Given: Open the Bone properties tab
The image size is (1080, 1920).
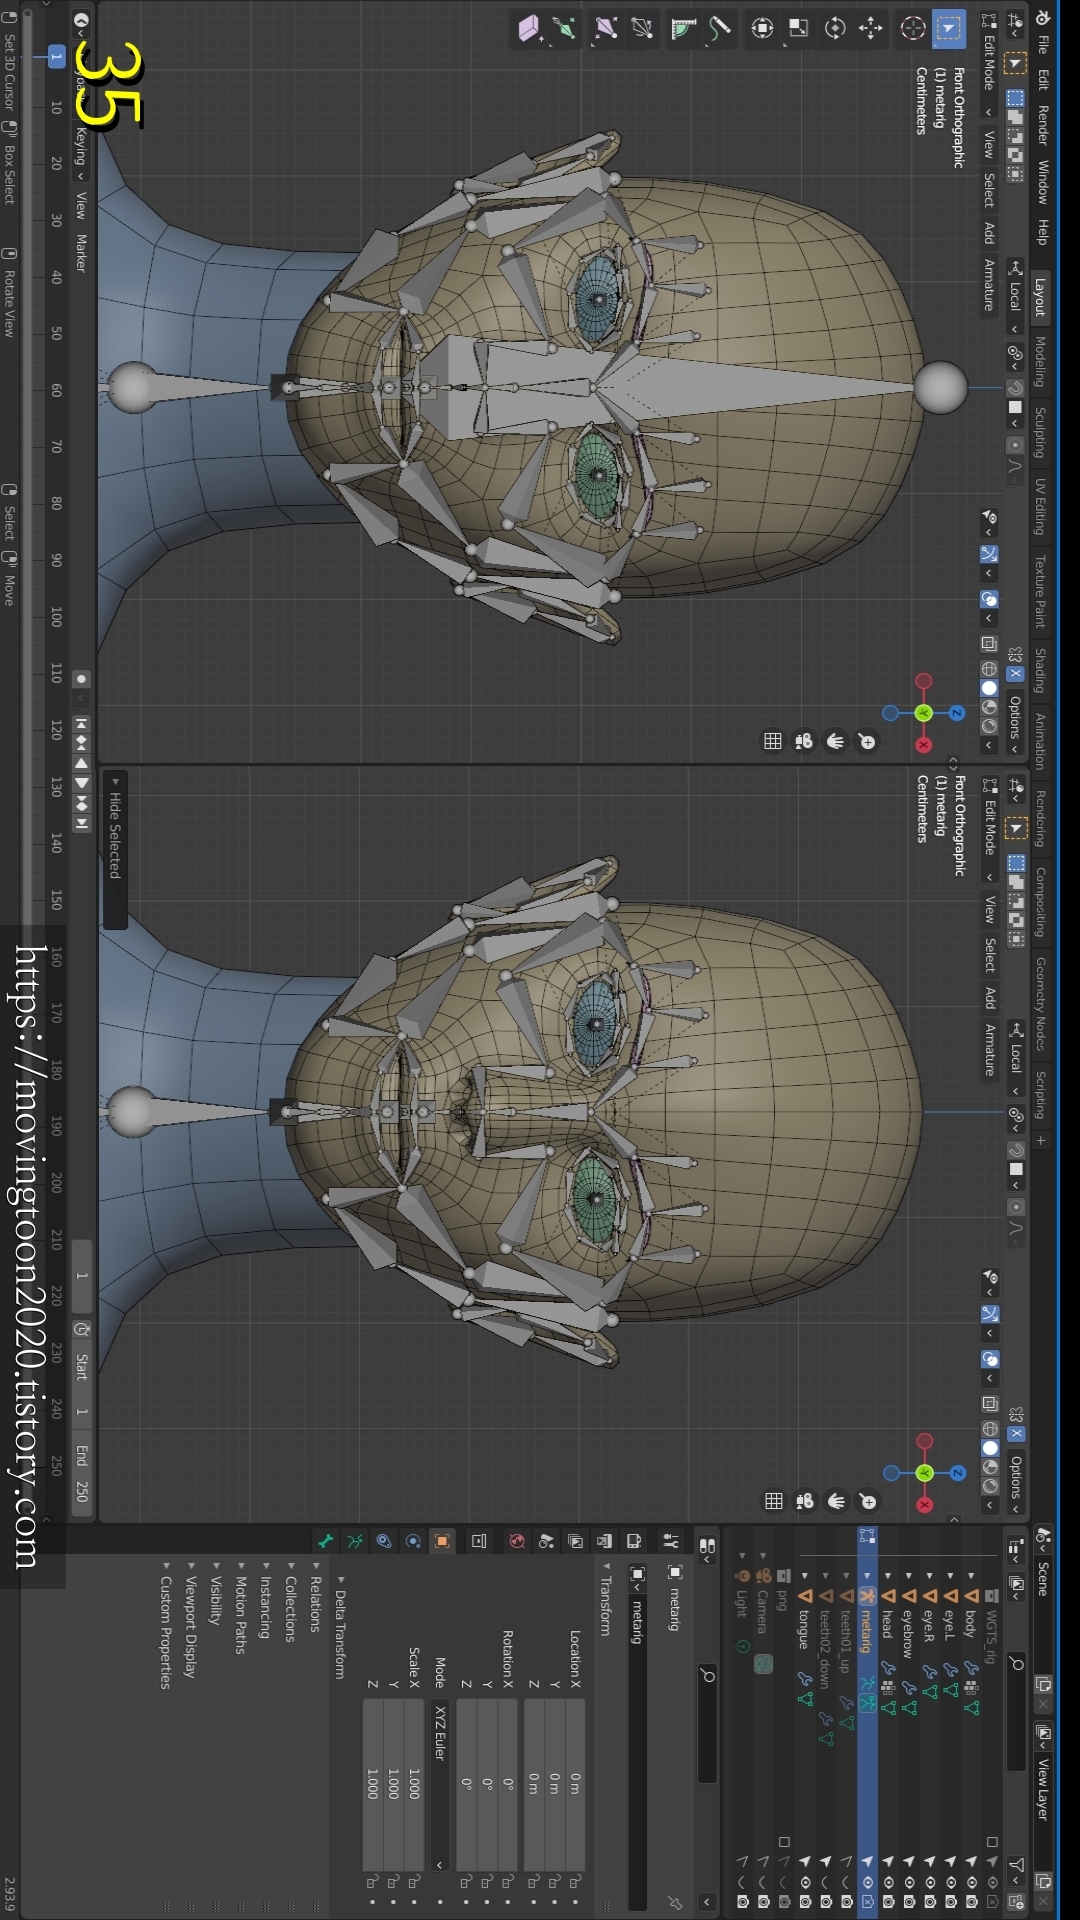Looking at the screenshot, I should point(325,1541).
